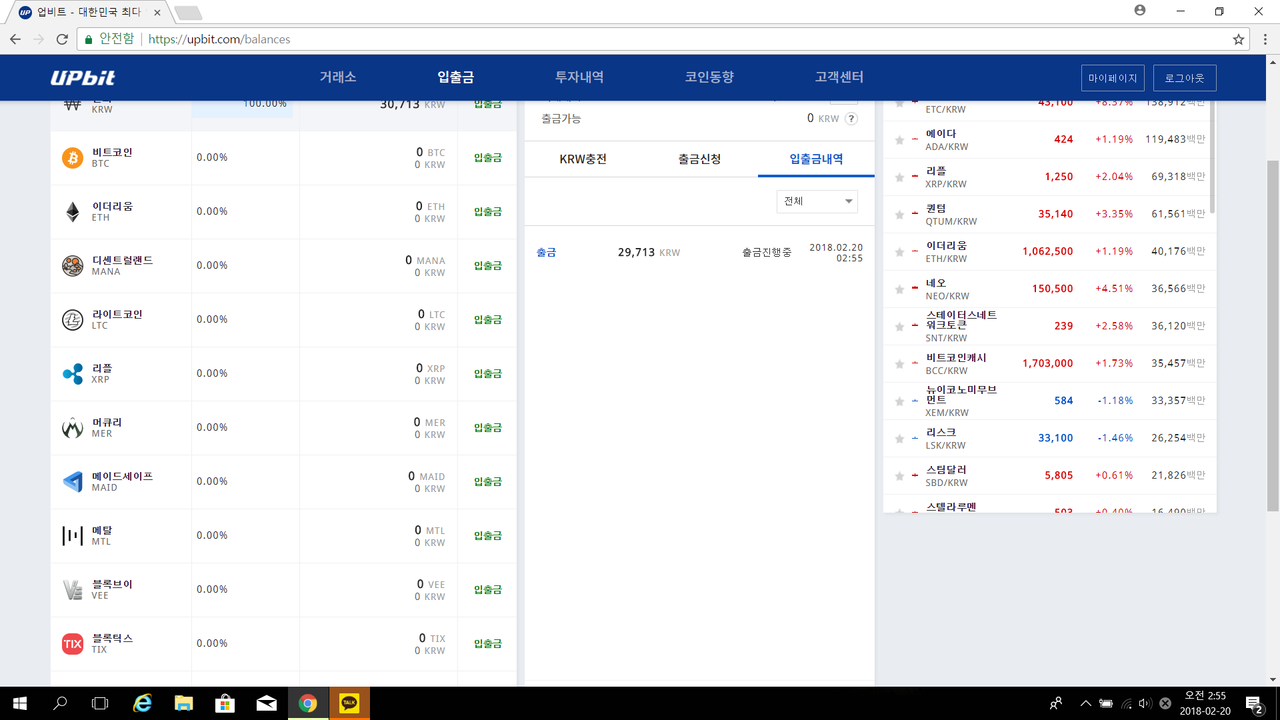Toggle favorite star for 네오 NEO/KRW

(899, 289)
